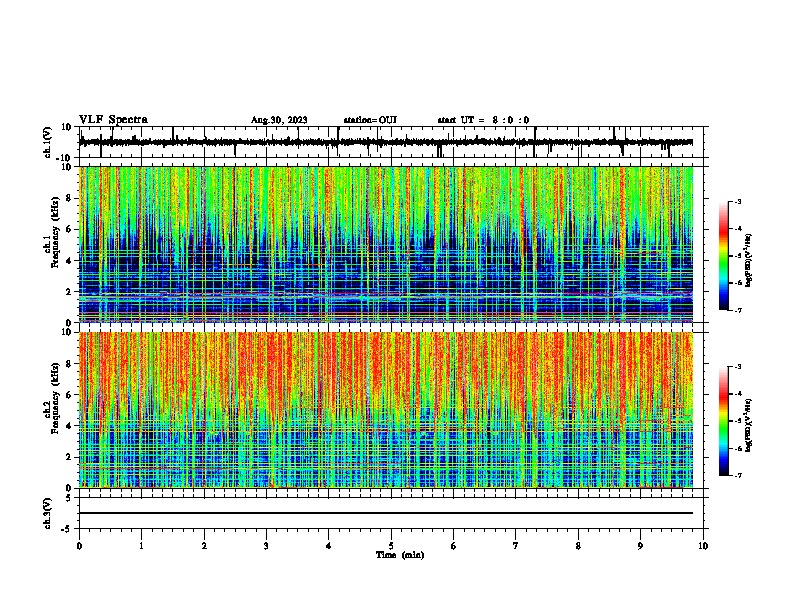
Task: Click the '4' kHz tick on ch.2 frequency axis
Action: (70, 426)
